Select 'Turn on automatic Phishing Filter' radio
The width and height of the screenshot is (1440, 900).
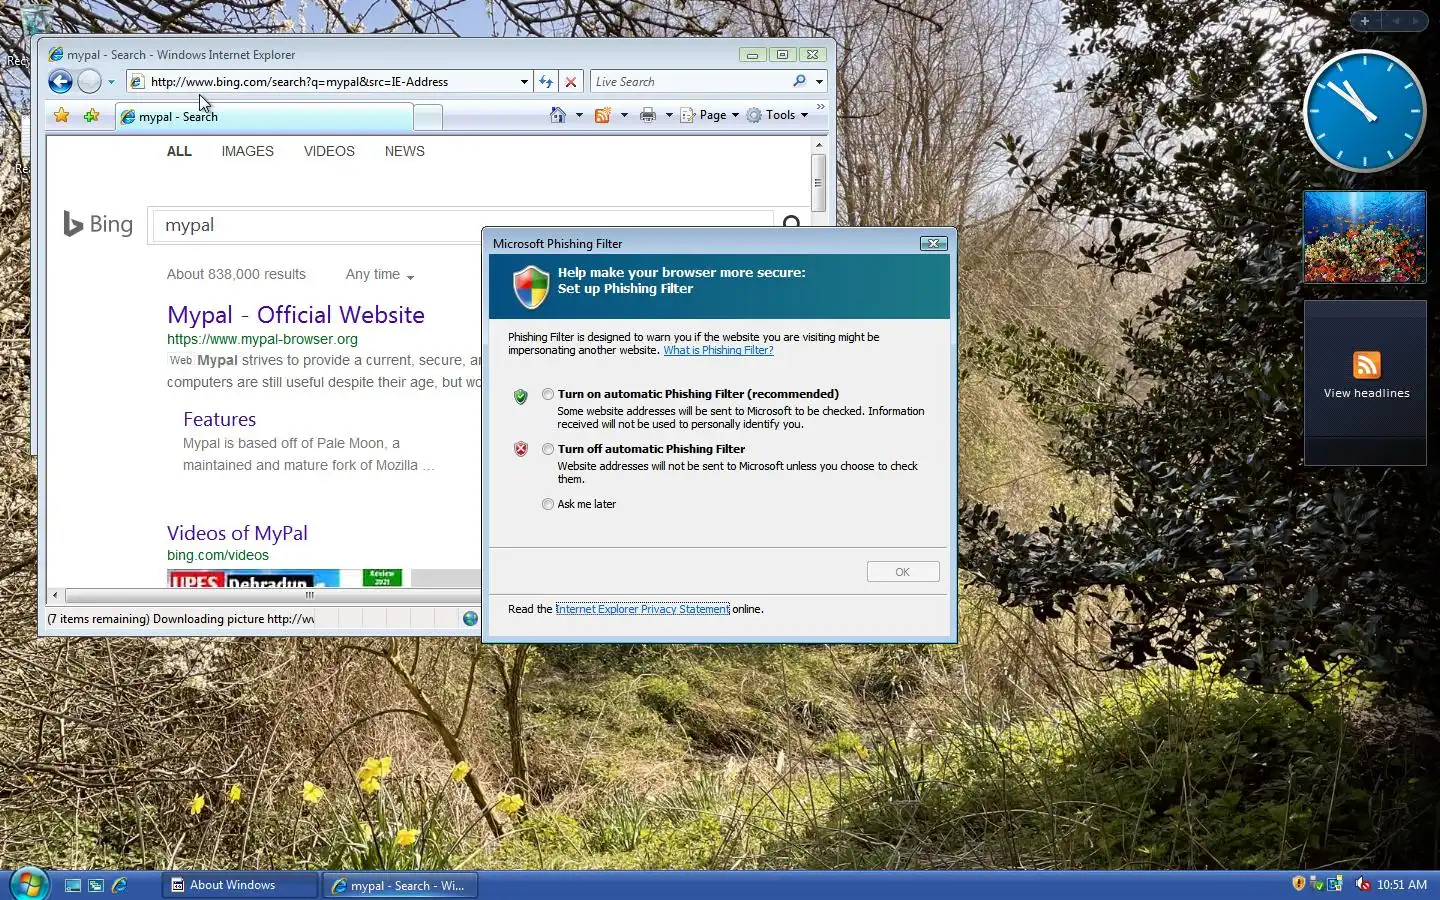(x=547, y=394)
